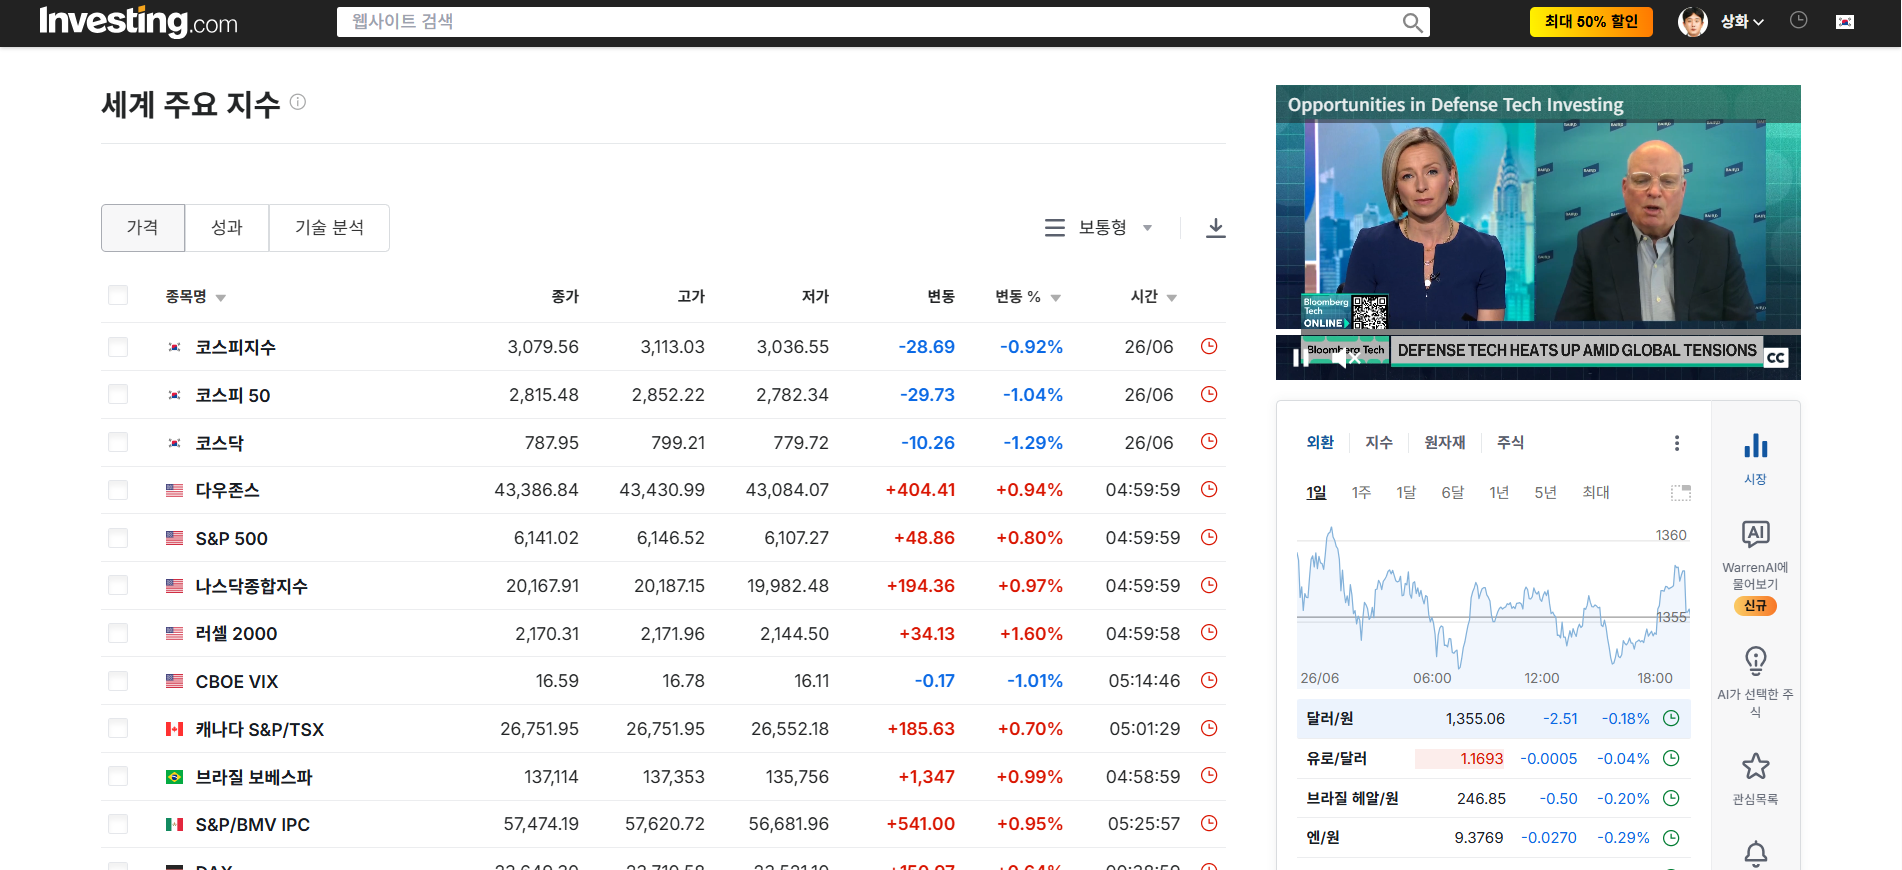Click the search magnifier icon
Image resolution: width=1902 pixels, height=870 pixels.
(1412, 22)
